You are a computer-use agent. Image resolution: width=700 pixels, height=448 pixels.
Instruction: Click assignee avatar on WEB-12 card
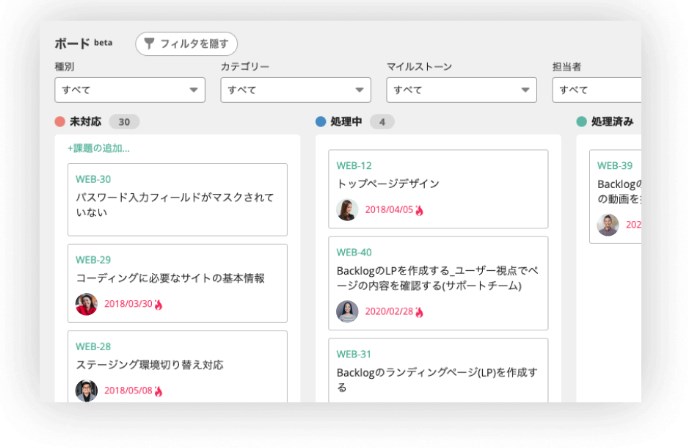point(347,210)
